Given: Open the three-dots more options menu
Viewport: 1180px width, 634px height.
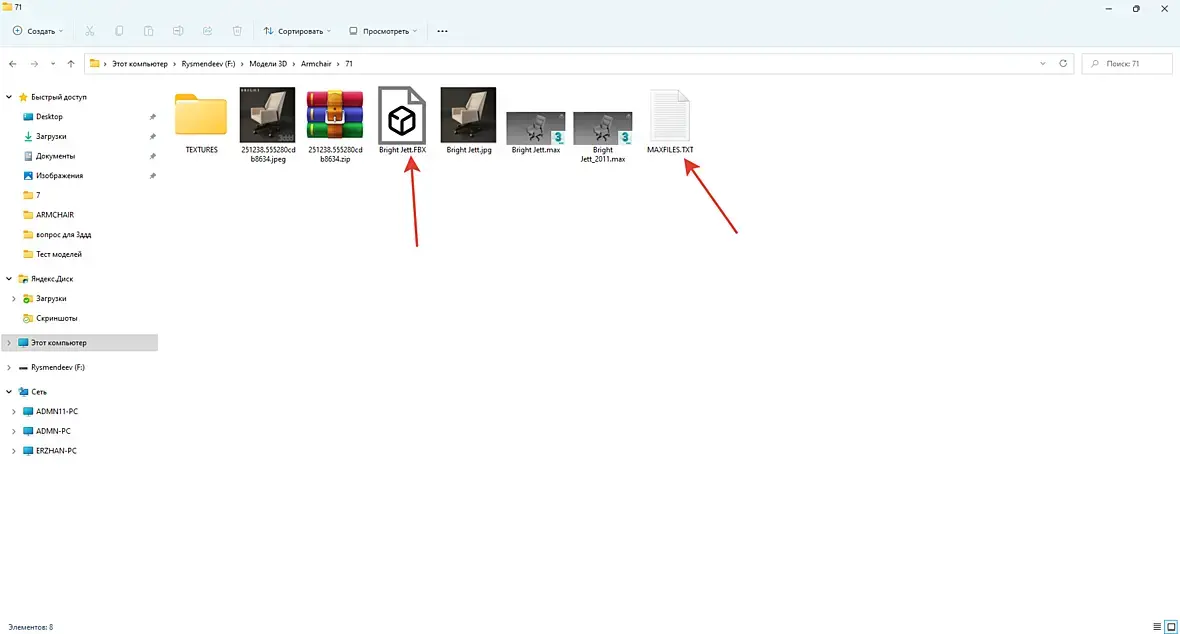Looking at the screenshot, I should pos(442,31).
